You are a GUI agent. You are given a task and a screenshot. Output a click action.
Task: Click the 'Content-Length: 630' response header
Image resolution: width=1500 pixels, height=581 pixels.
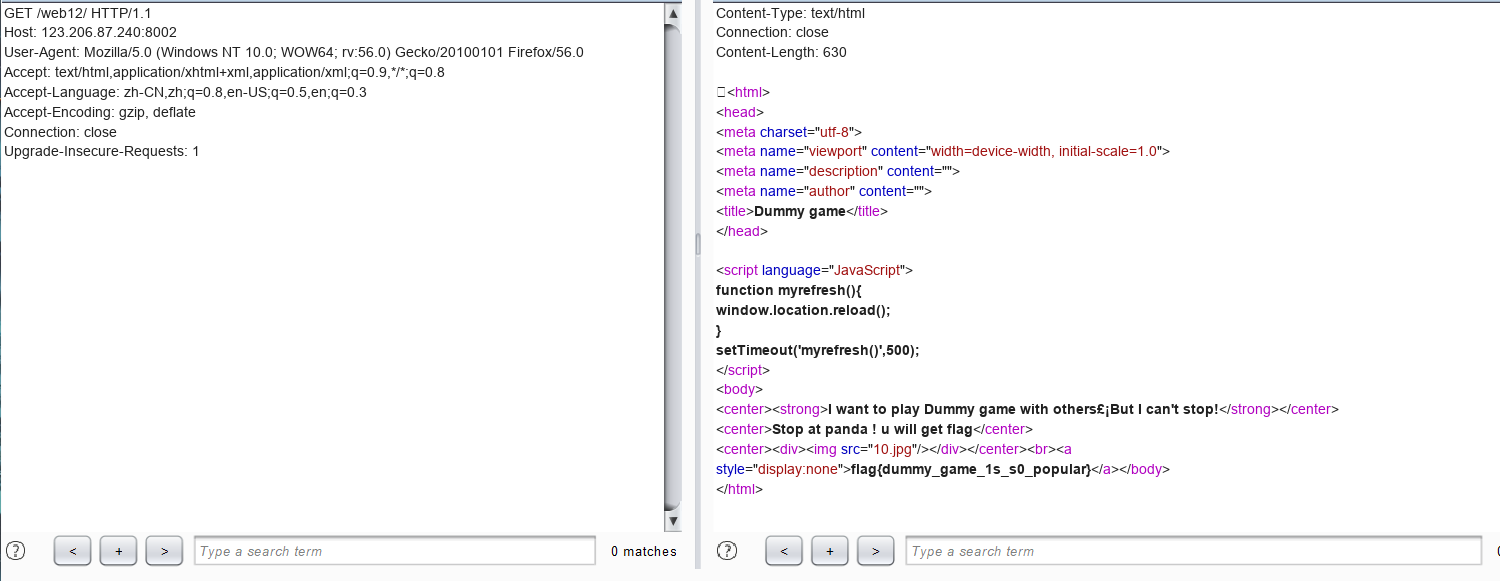[x=781, y=53]
